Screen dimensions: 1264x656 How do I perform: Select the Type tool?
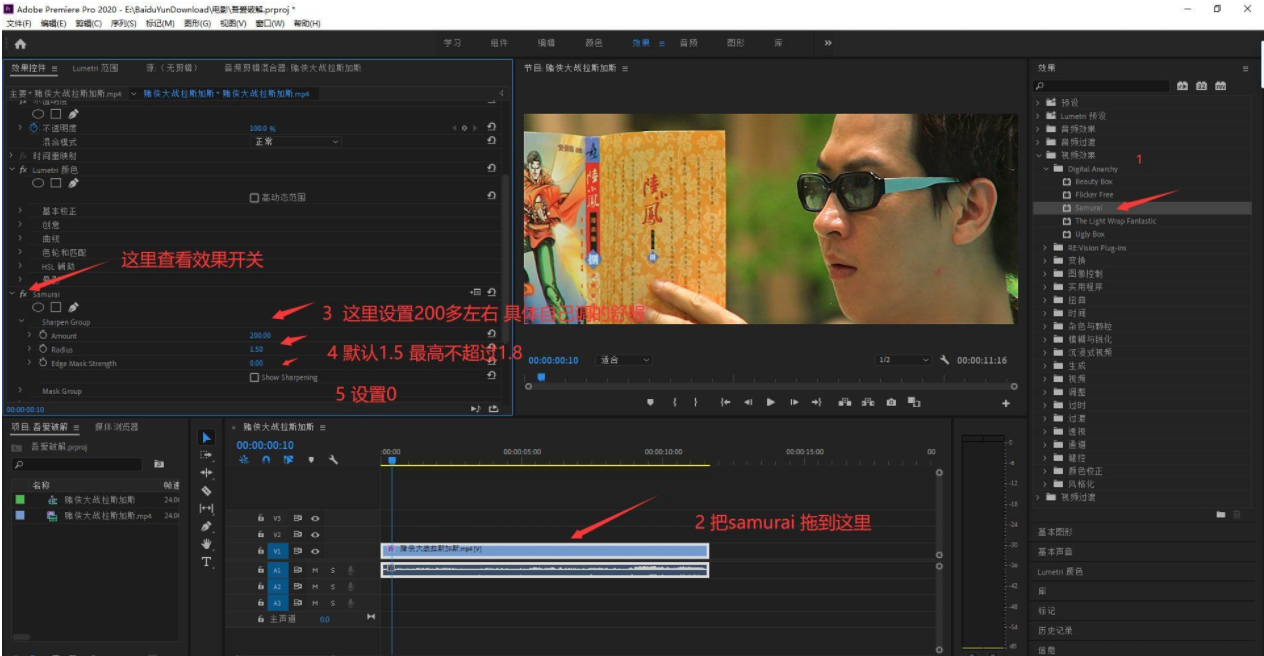click(x=207, y=562)
